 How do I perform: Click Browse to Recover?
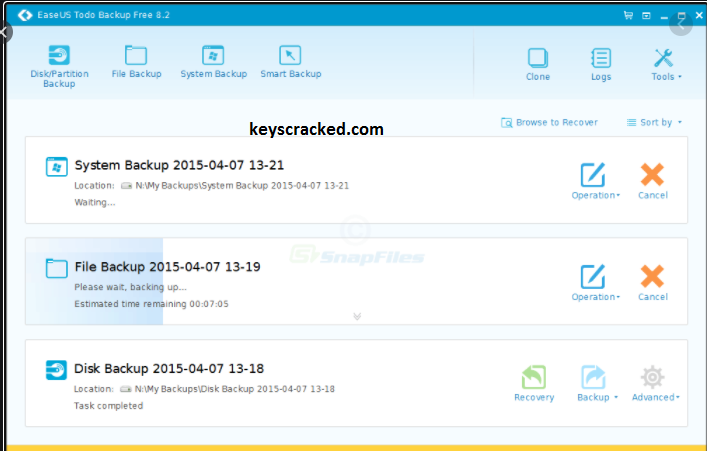(549, 122)
